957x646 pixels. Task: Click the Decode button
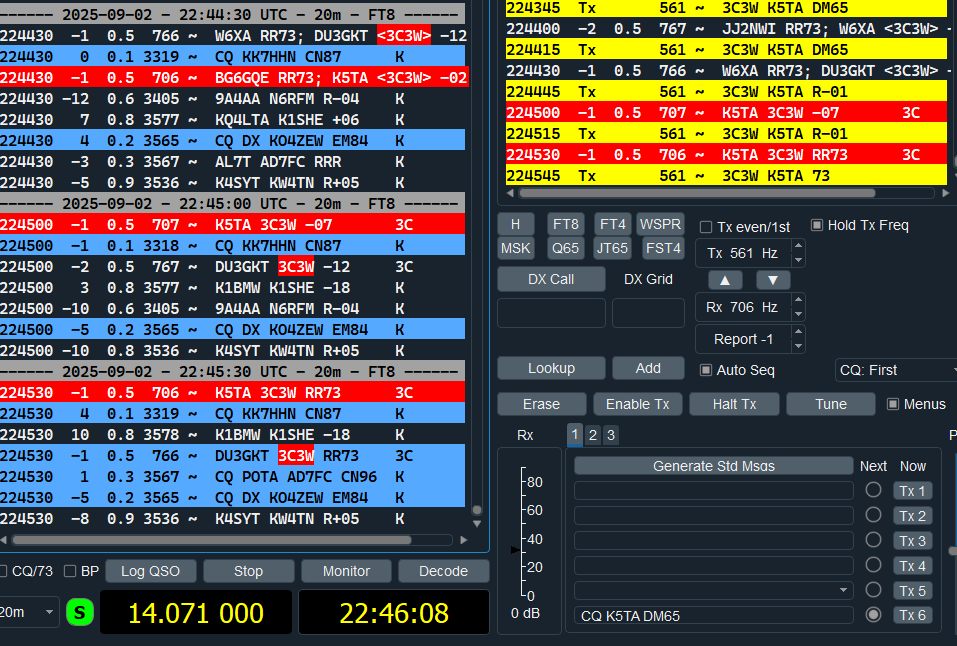click(444, 572)
